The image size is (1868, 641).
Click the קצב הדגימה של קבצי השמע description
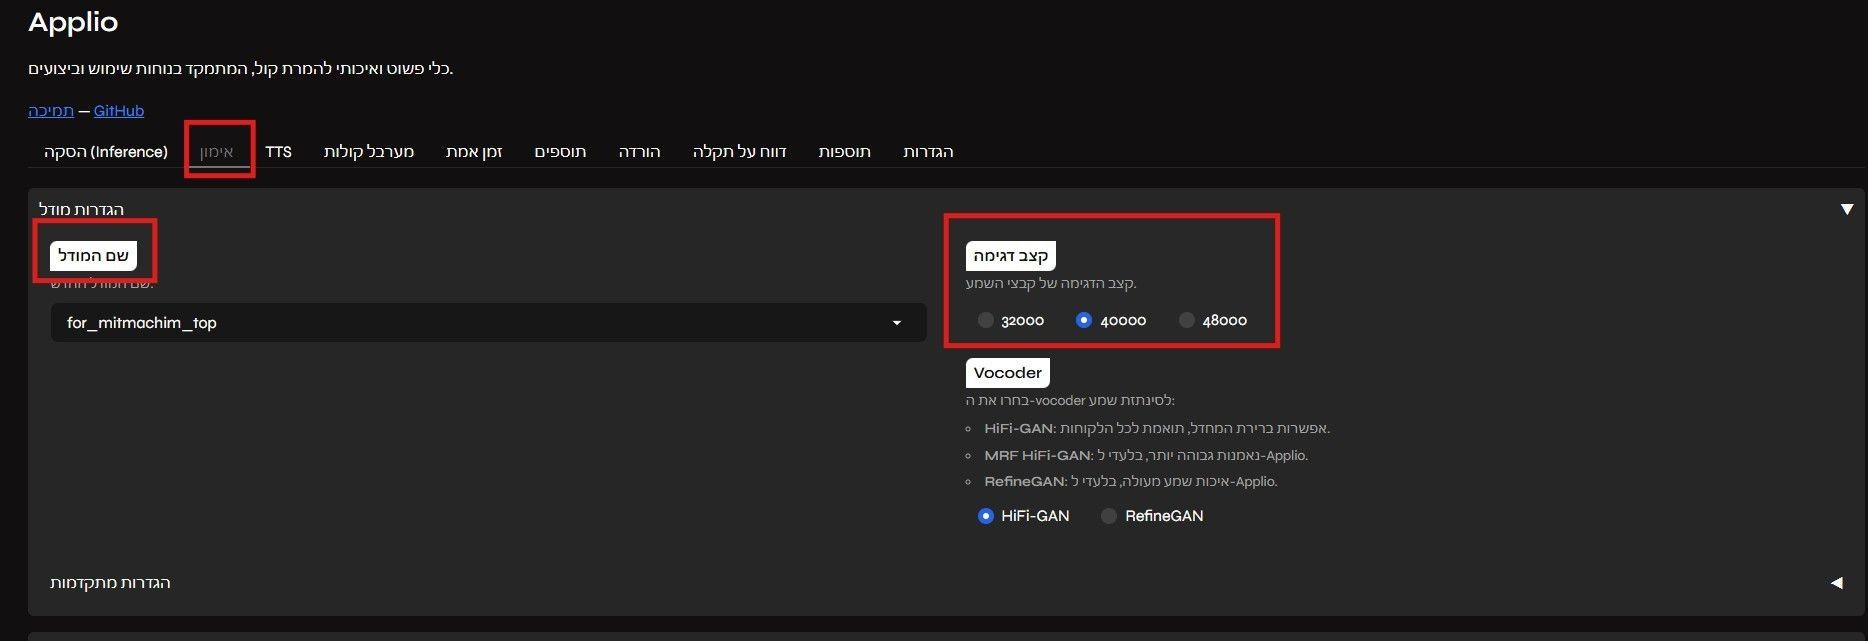click(x=1051, y=283)
